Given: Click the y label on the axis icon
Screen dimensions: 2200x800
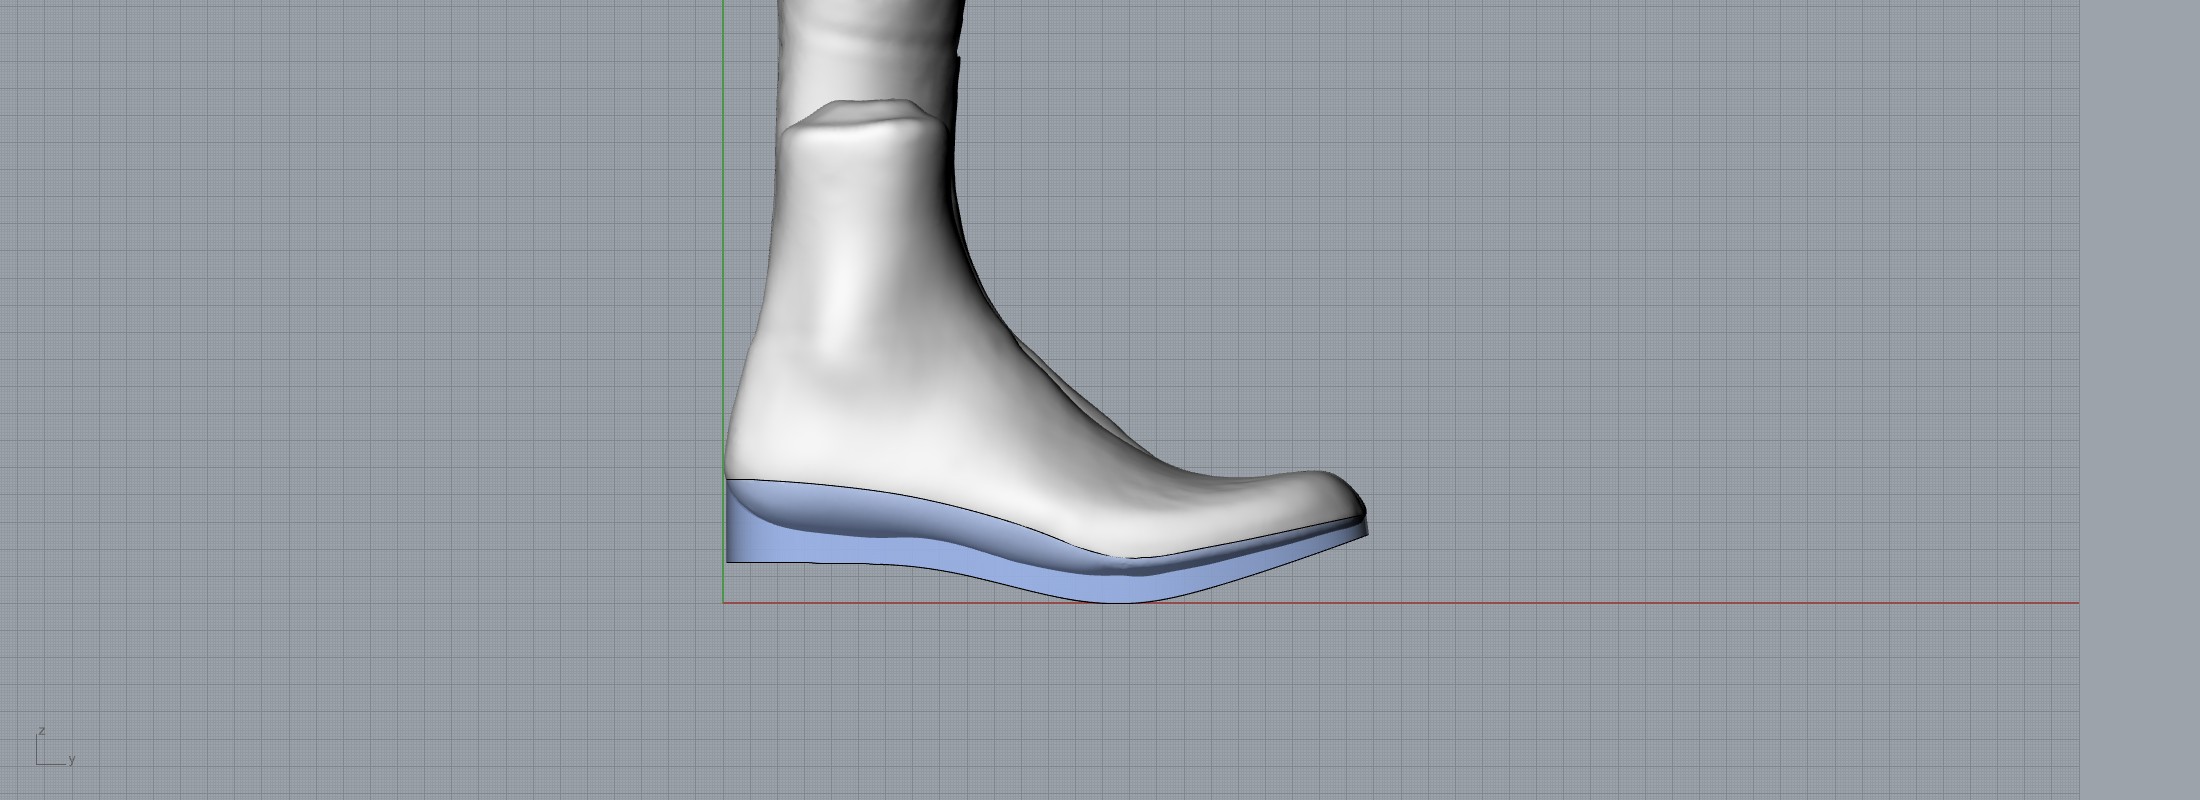Looking at the screenshot, I should (72, 760).
